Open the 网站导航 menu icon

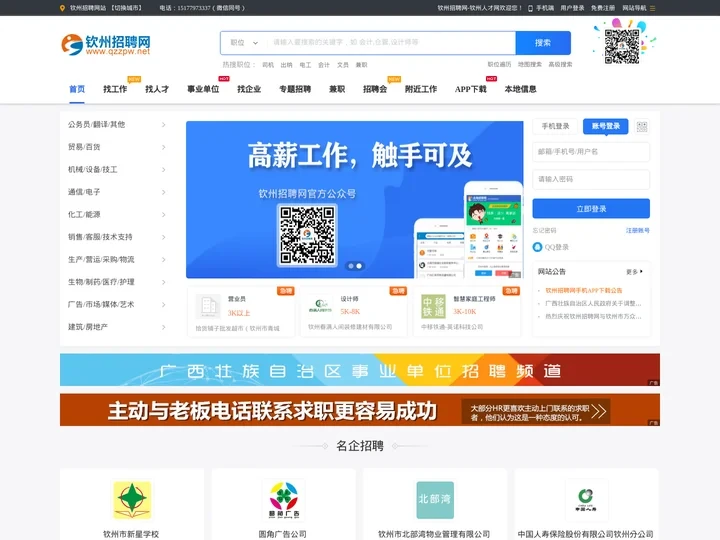[x=652, y=8]
